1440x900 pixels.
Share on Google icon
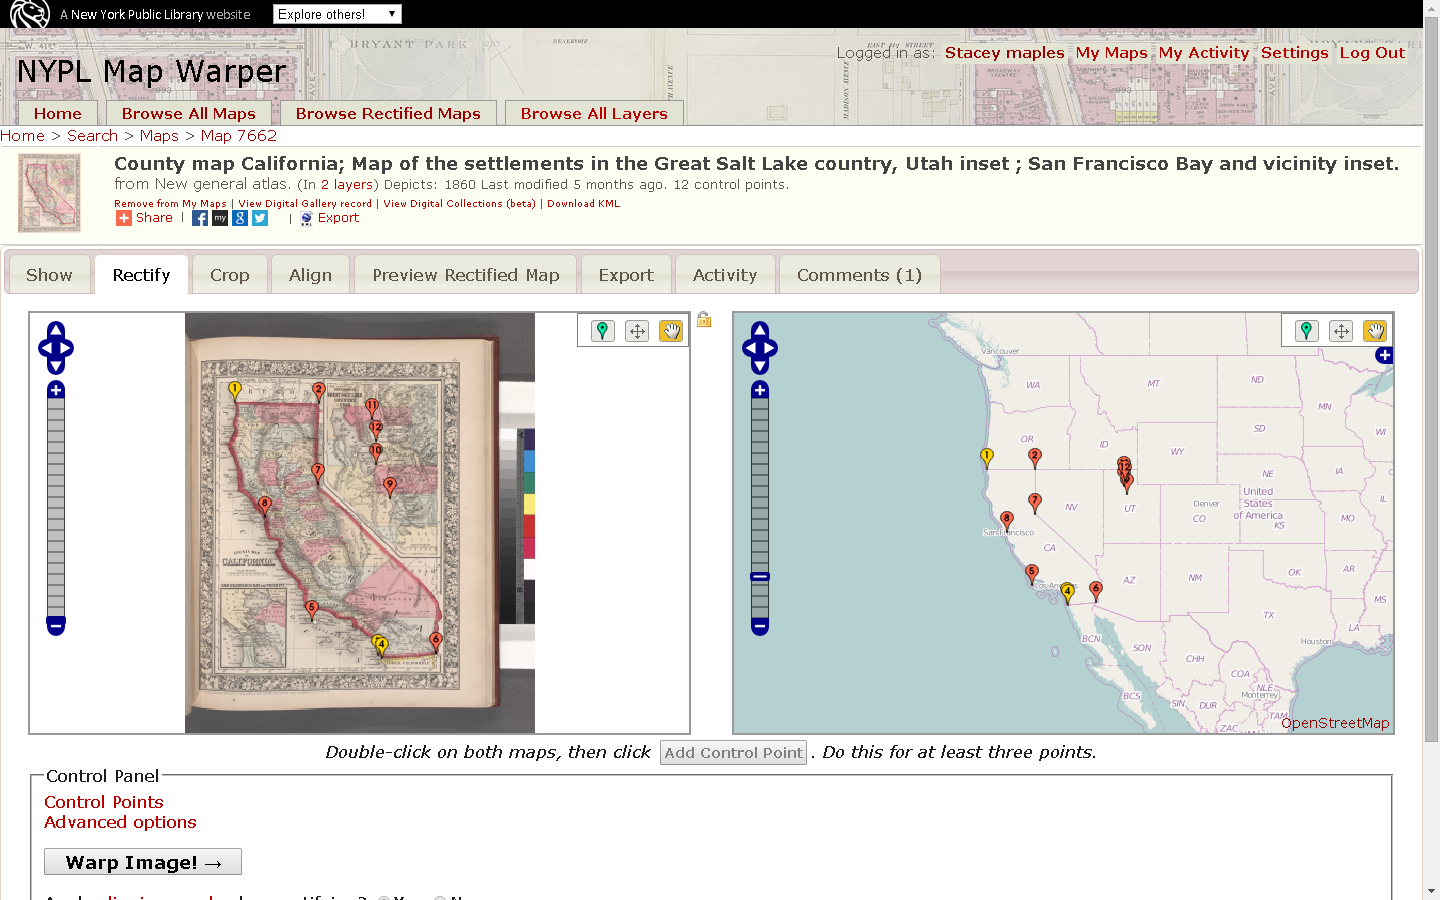coord(240,218)
